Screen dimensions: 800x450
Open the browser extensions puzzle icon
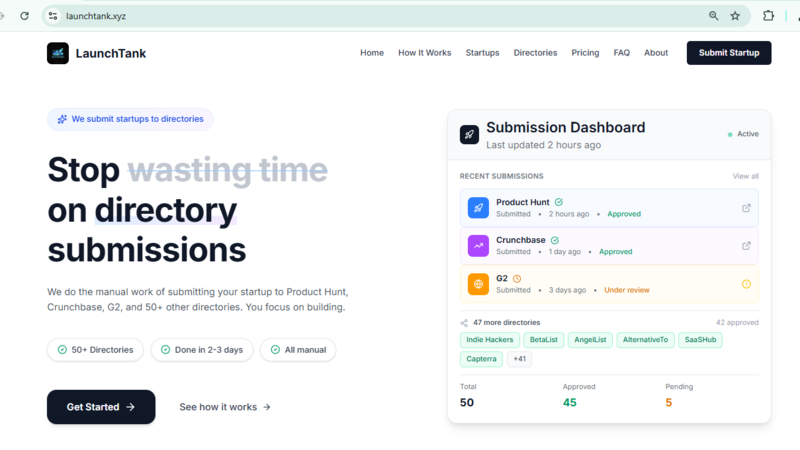[x=768, y=16]
